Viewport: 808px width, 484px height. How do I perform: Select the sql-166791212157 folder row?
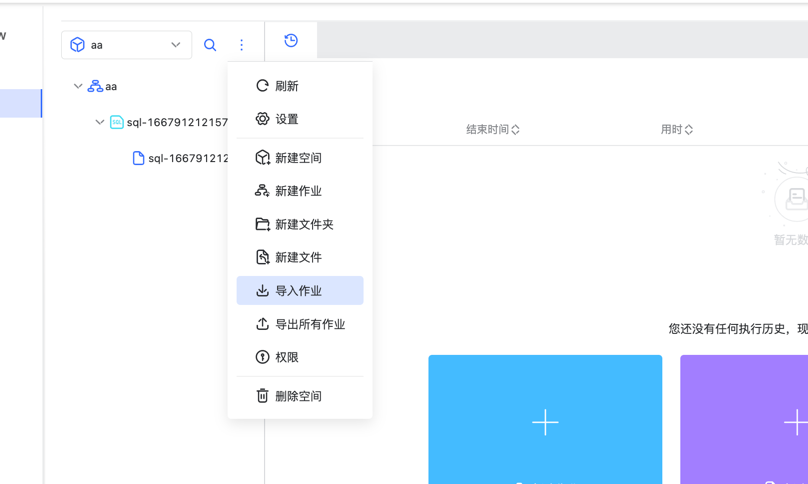pyautogui.click(x=169, y=122)
